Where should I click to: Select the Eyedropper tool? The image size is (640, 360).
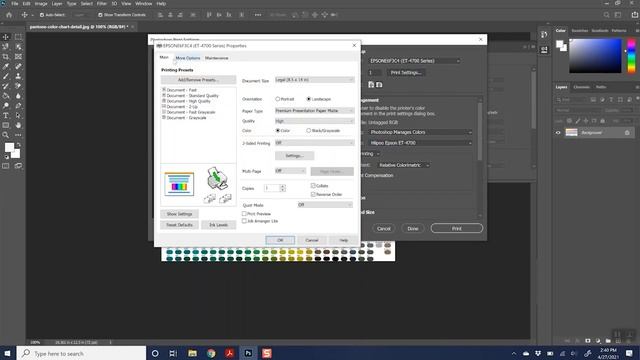click(6, 66)
